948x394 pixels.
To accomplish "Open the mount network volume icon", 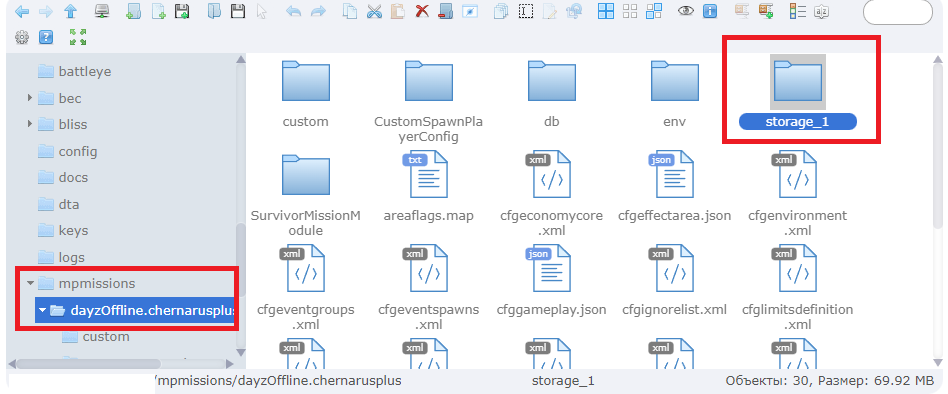I will [103, 11].
